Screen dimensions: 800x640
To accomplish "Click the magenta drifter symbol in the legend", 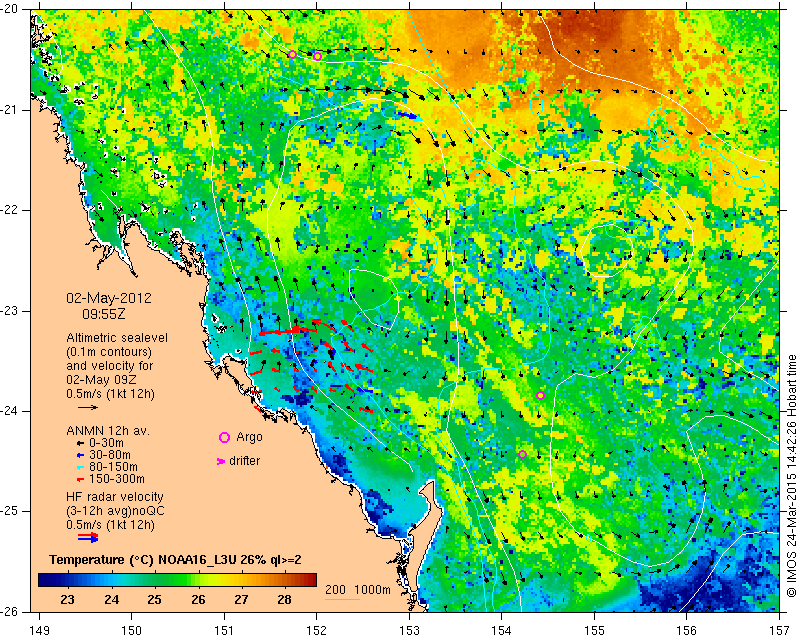I will 220,461.
